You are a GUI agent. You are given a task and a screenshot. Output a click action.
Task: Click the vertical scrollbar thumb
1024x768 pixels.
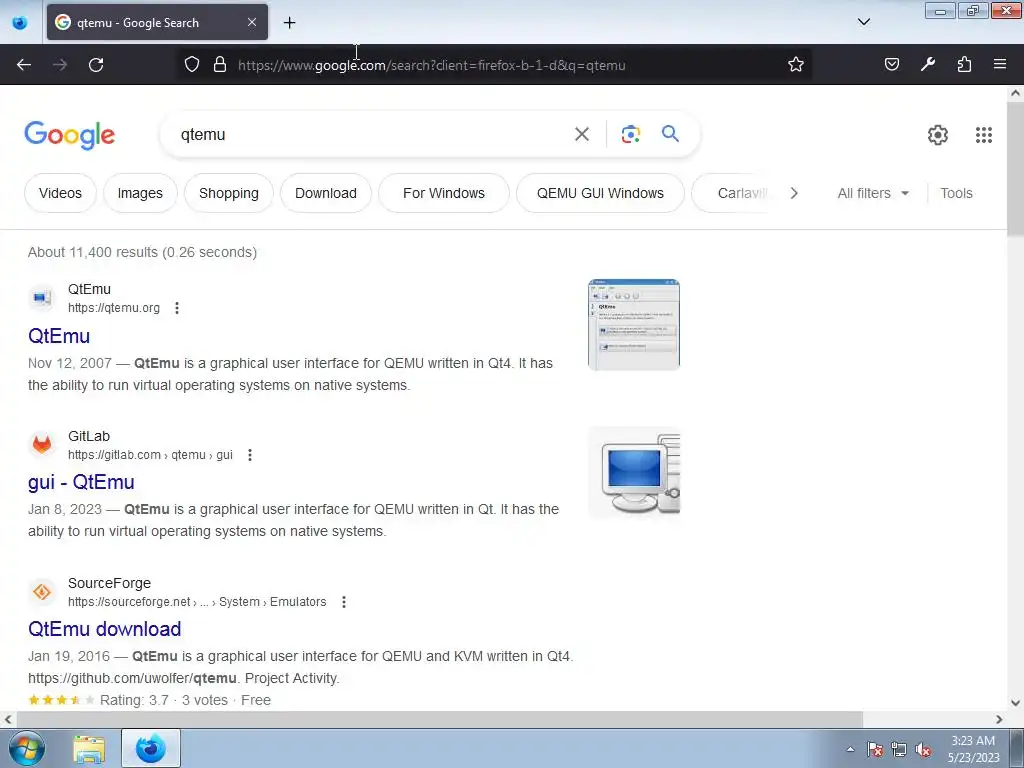coord(1015,168)
